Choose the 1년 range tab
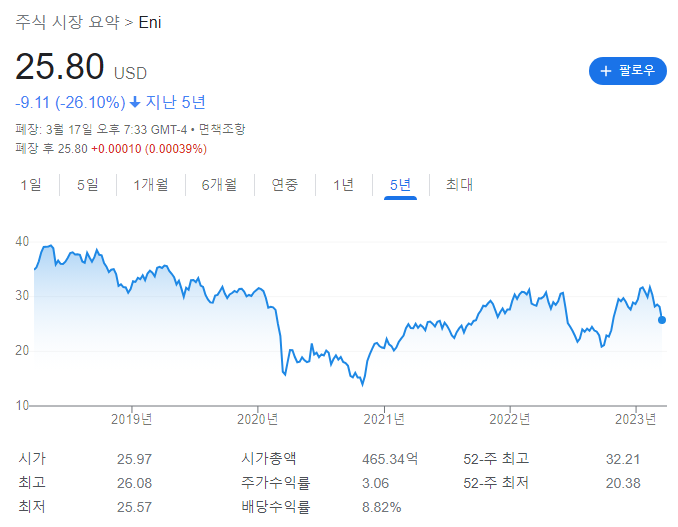This screenshot has width=678, height=527. [343, 185]
